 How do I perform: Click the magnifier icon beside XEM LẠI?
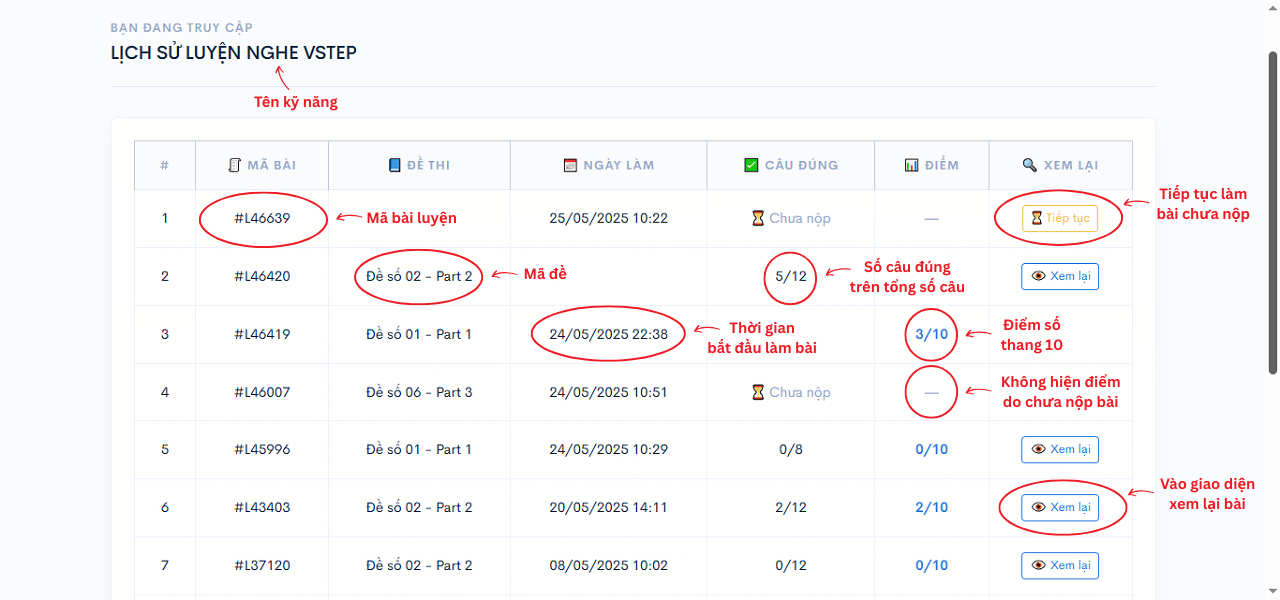(x=1030, y=165)
